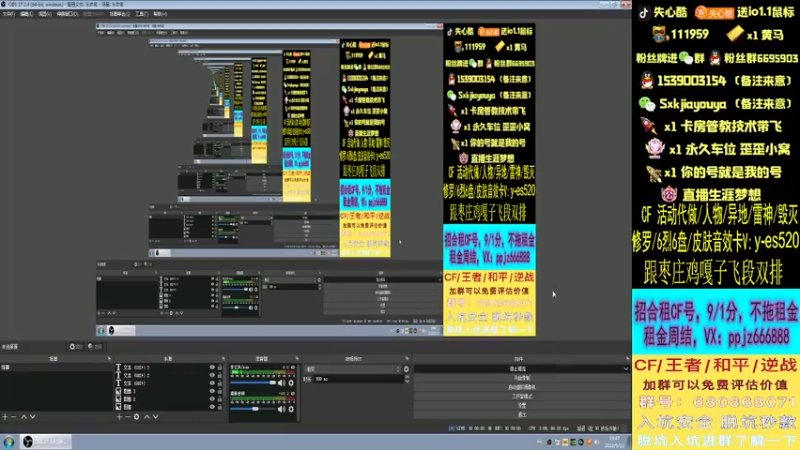Open scene transition properties gear icon
This screenshot has height=450, width=800.
coord(406,369)
